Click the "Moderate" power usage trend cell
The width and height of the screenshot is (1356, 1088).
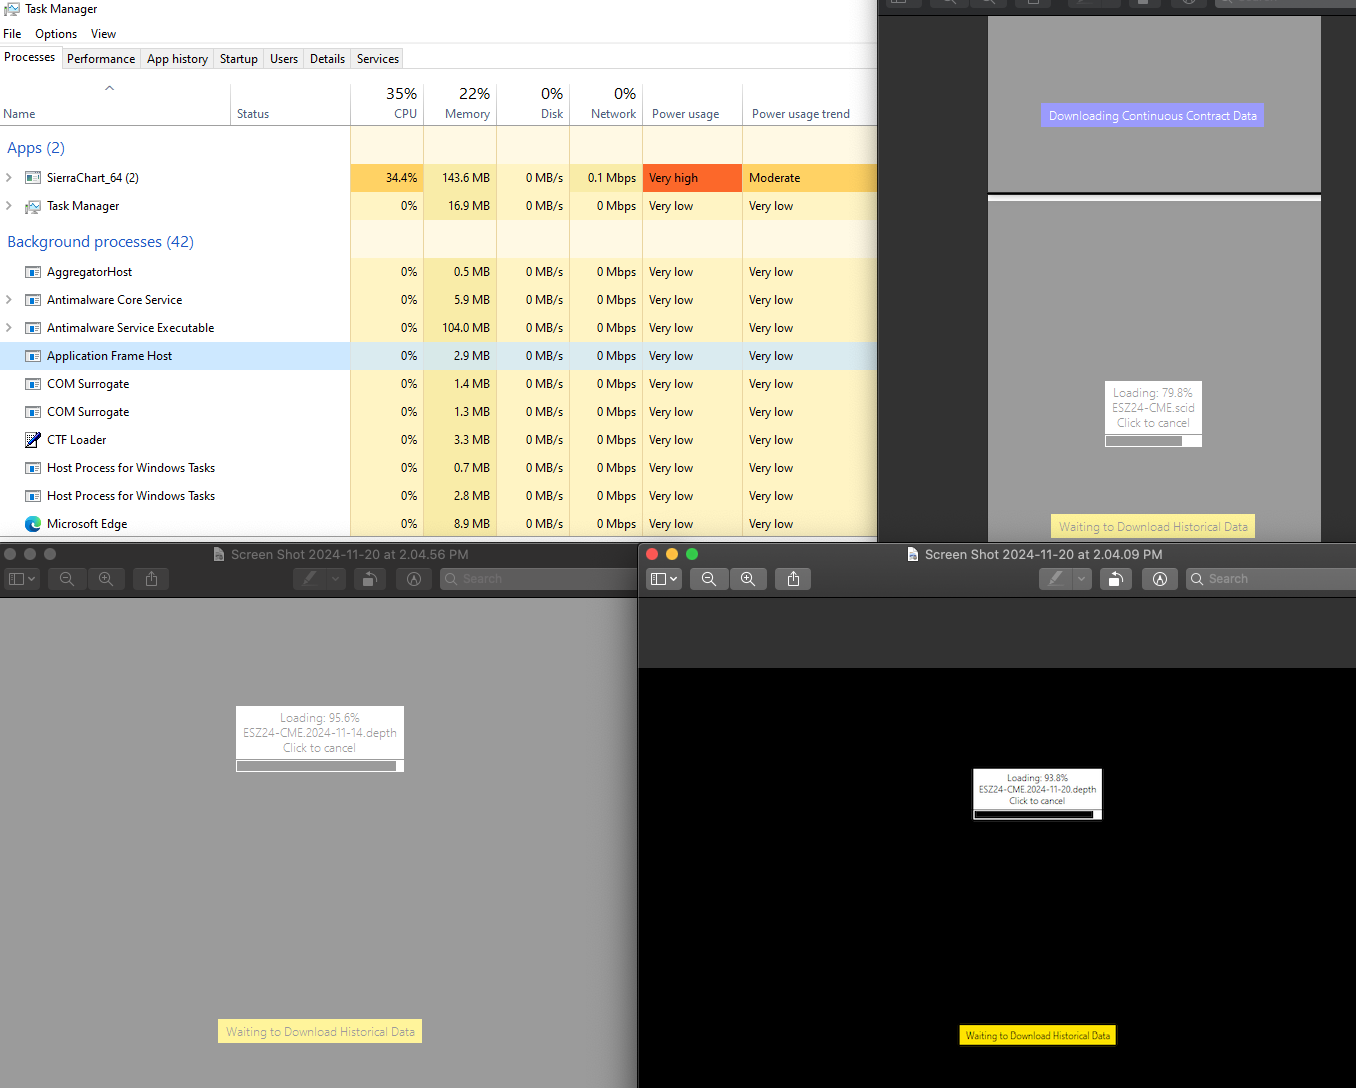point(810,178)
